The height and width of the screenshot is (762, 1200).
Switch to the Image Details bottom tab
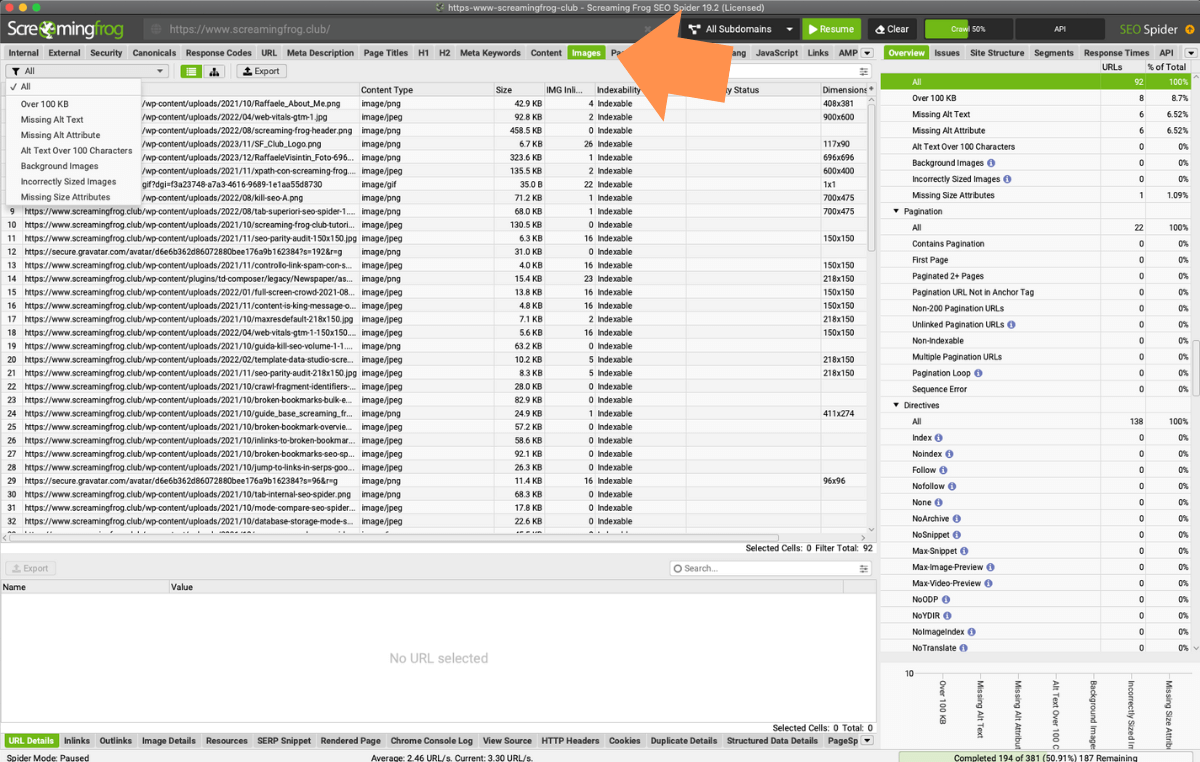coord(168,741)
